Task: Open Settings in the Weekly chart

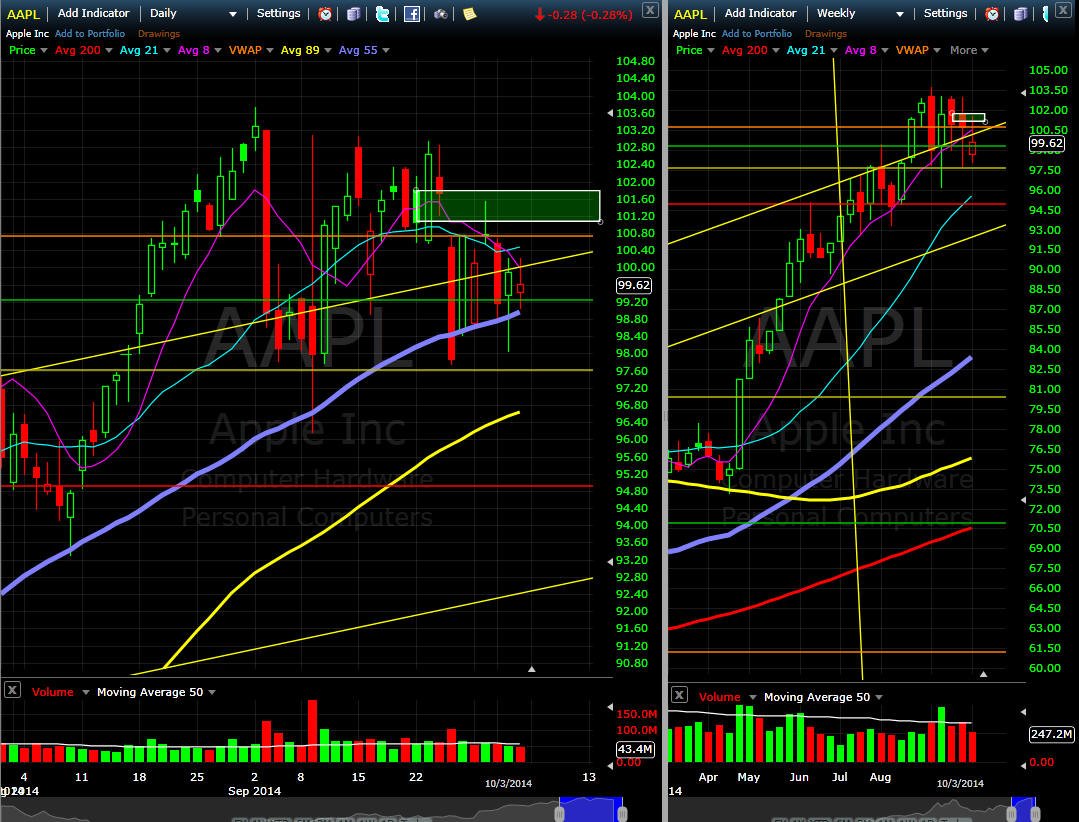Action: click(x=945, y=13)
